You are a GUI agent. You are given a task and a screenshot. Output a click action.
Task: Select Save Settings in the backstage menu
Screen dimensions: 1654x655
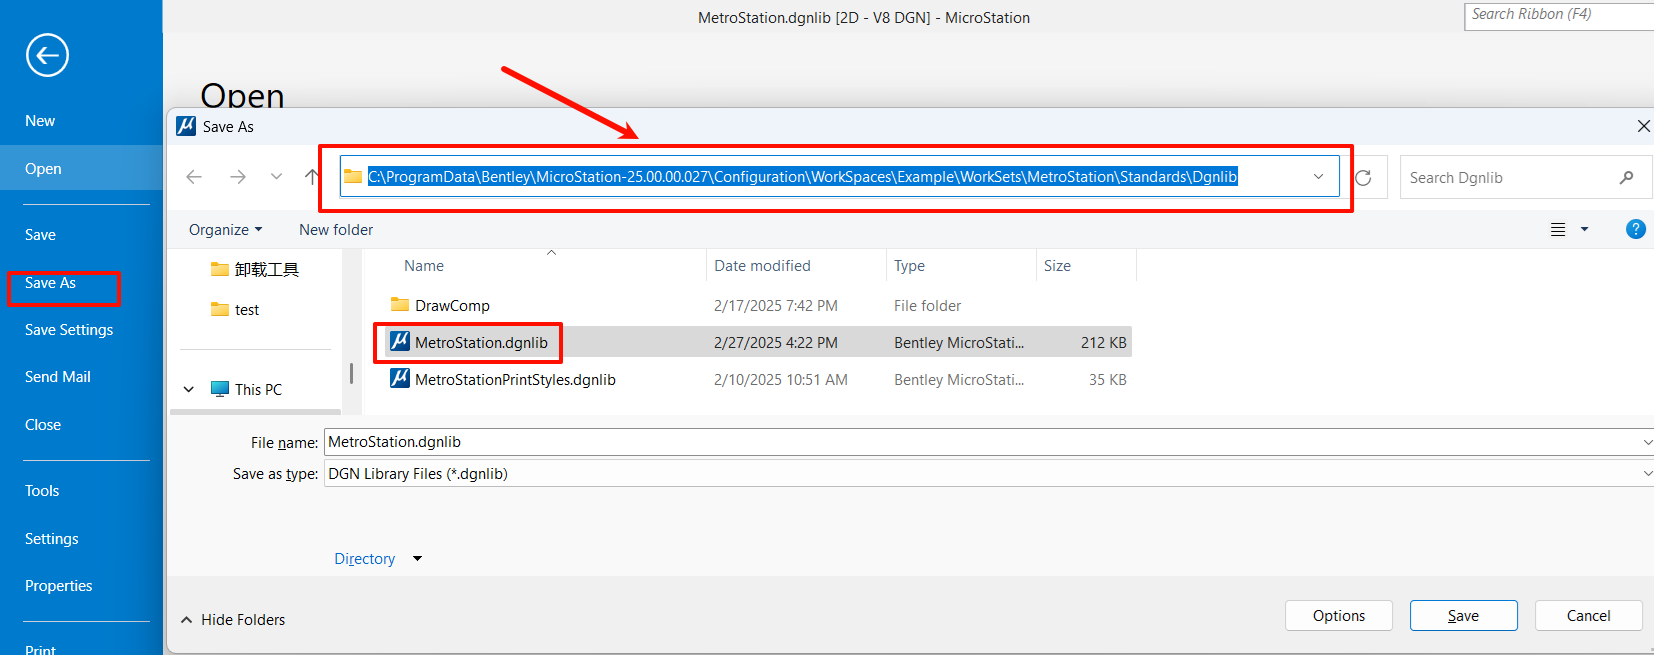click(x=69, y=330)
